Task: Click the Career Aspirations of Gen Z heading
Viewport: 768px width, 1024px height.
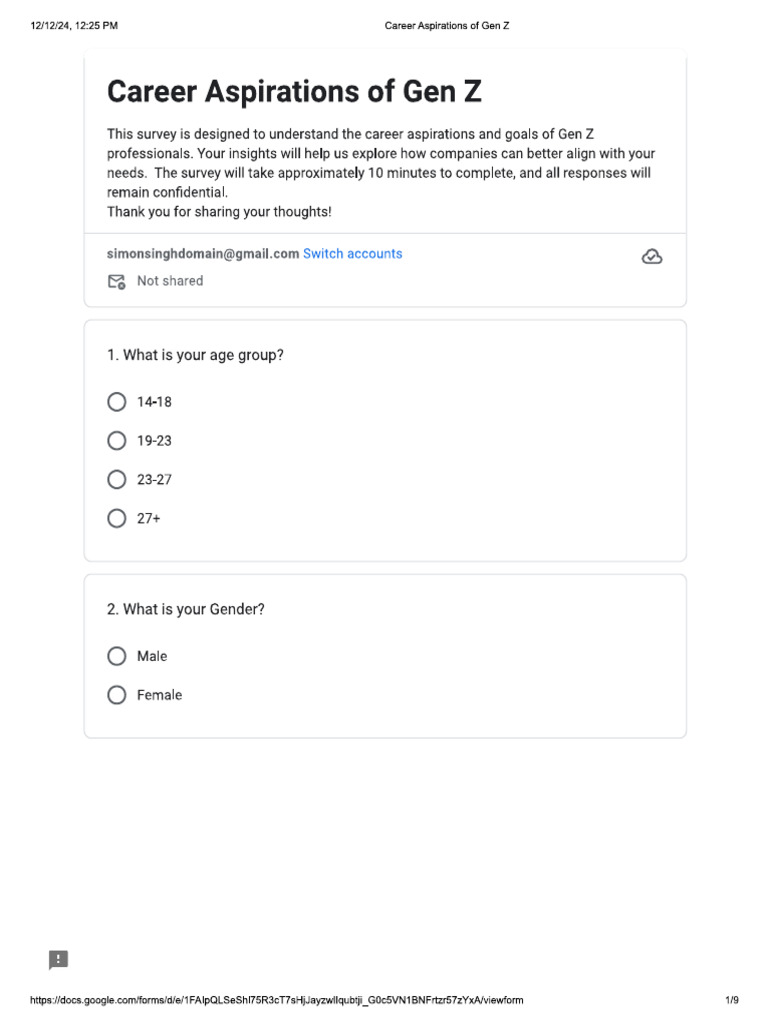Action: tap(294, 92)
